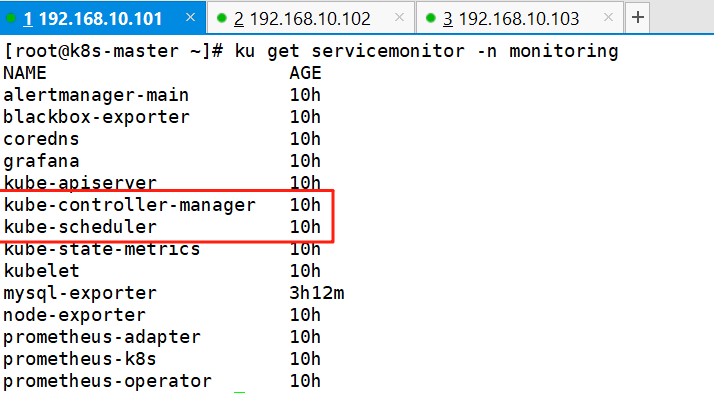Click the 10h age of coredns
Viewport: 714px width, 393px height.
305,139
